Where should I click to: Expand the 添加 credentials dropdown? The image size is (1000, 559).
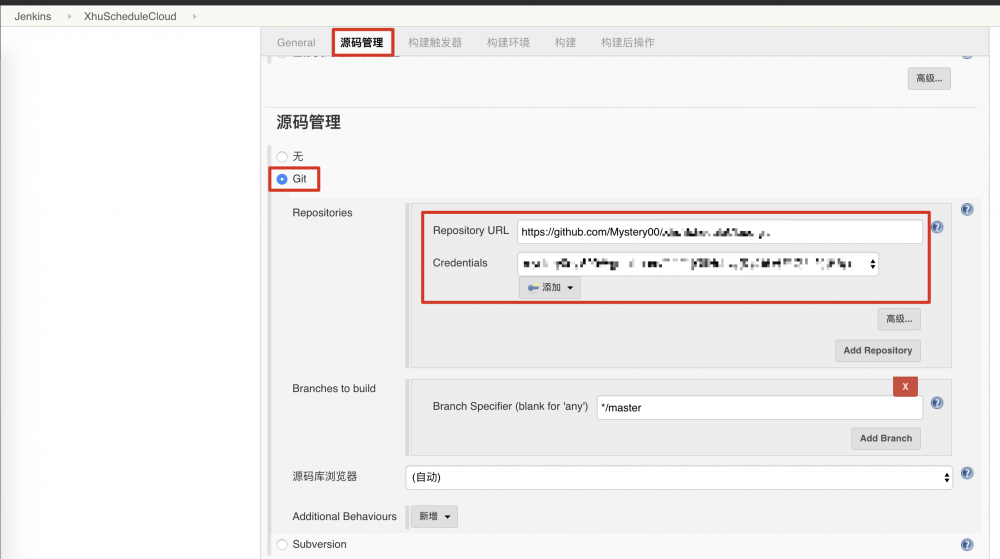[550, 287]
